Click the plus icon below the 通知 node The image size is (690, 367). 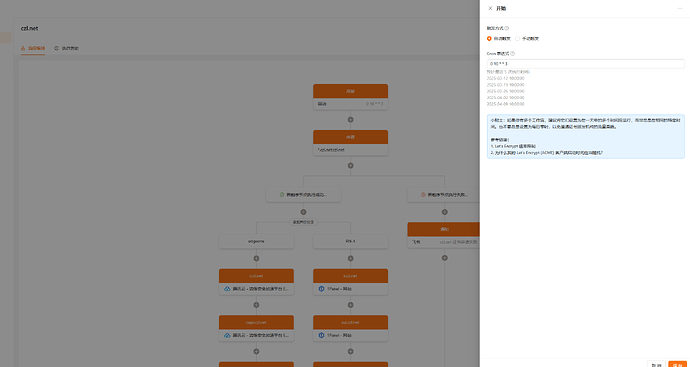444,258
